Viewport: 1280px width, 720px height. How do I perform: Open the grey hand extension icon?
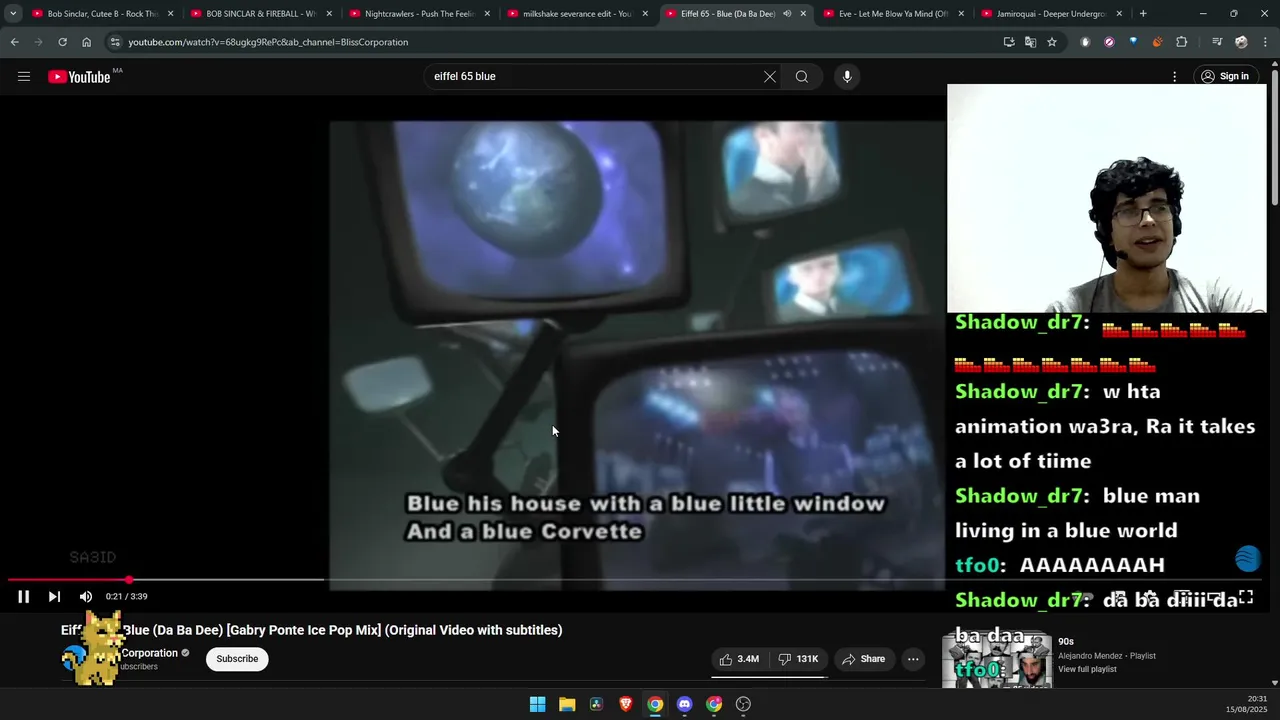click(1085, 42)
